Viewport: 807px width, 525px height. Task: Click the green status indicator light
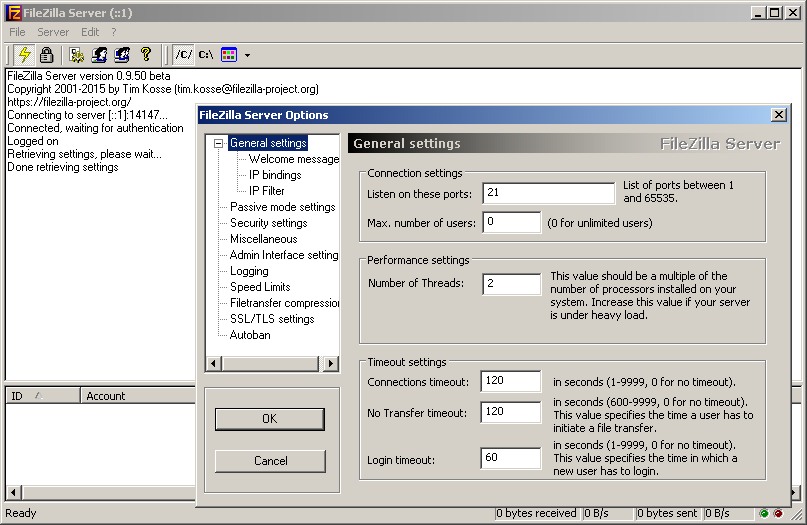[764, 513]
